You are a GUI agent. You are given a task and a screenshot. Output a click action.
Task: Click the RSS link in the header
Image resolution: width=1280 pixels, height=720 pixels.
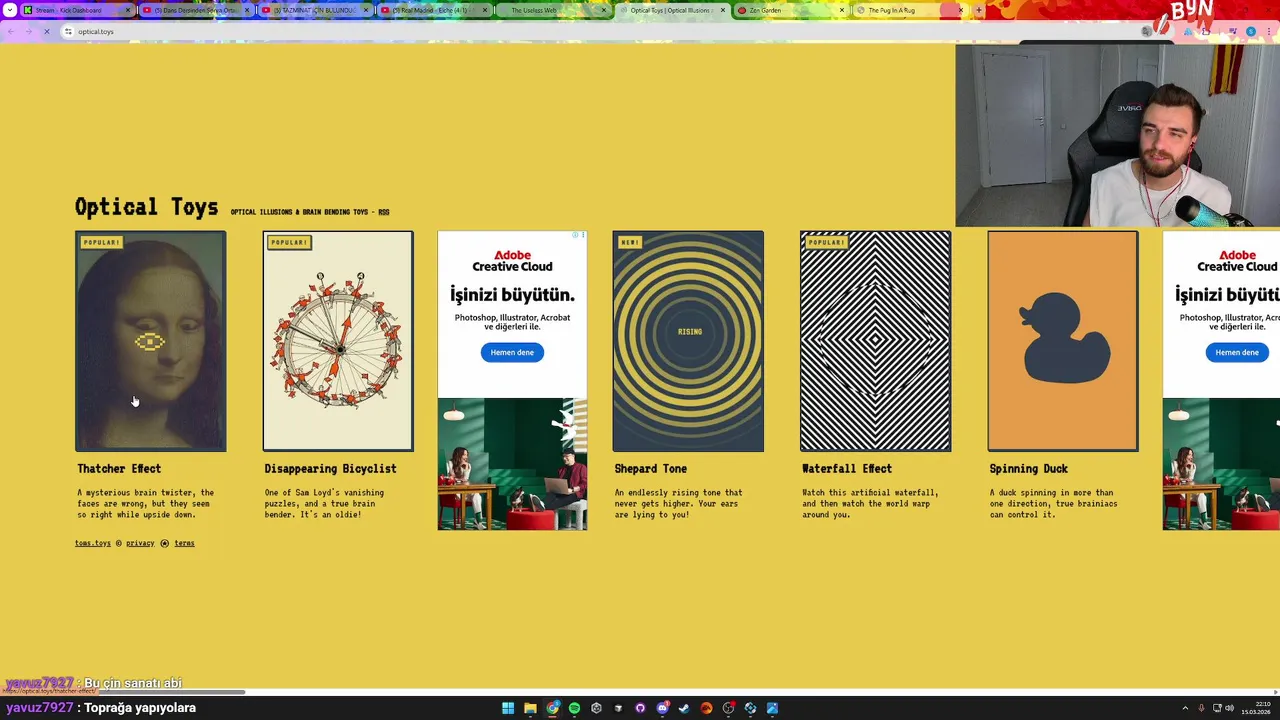(383, 212)
